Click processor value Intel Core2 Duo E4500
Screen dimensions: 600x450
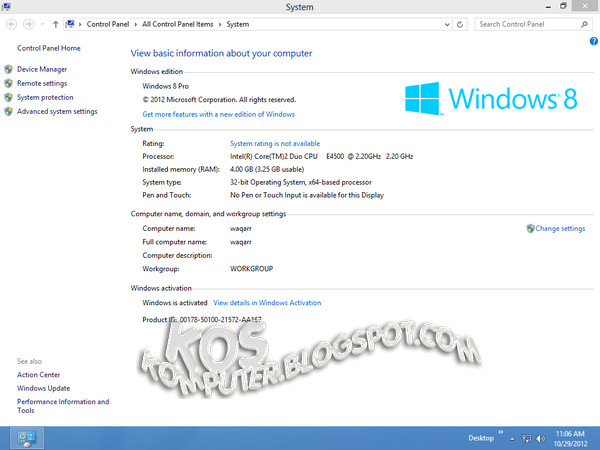pyautogui.click(x=321, y=156)
